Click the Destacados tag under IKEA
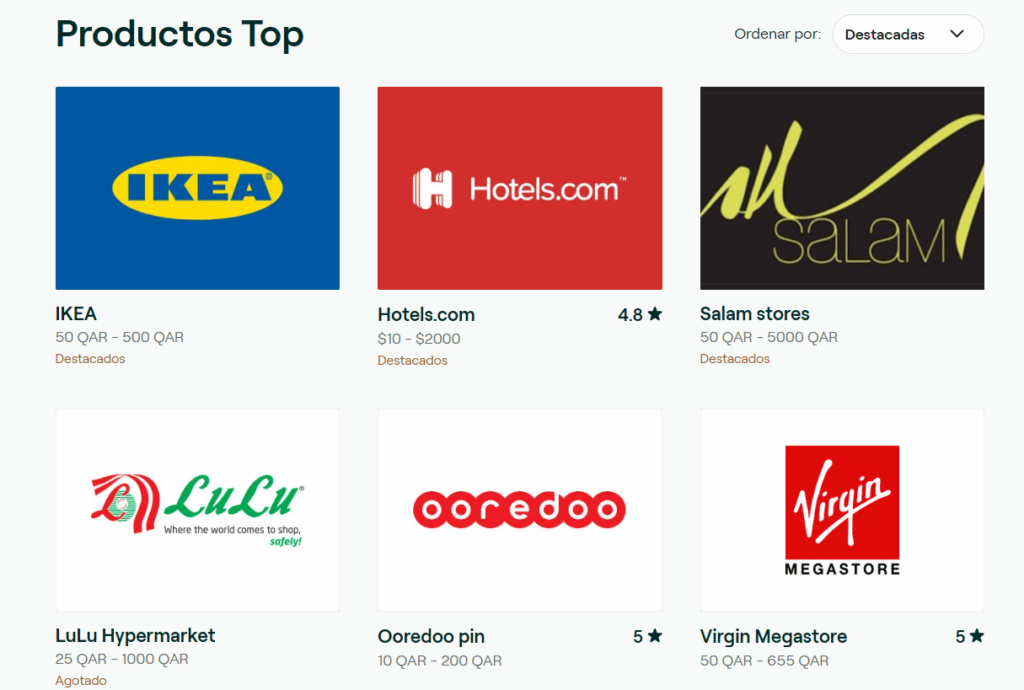The height and width of the screenshot is (690, 1024). [x=90, y=358]
